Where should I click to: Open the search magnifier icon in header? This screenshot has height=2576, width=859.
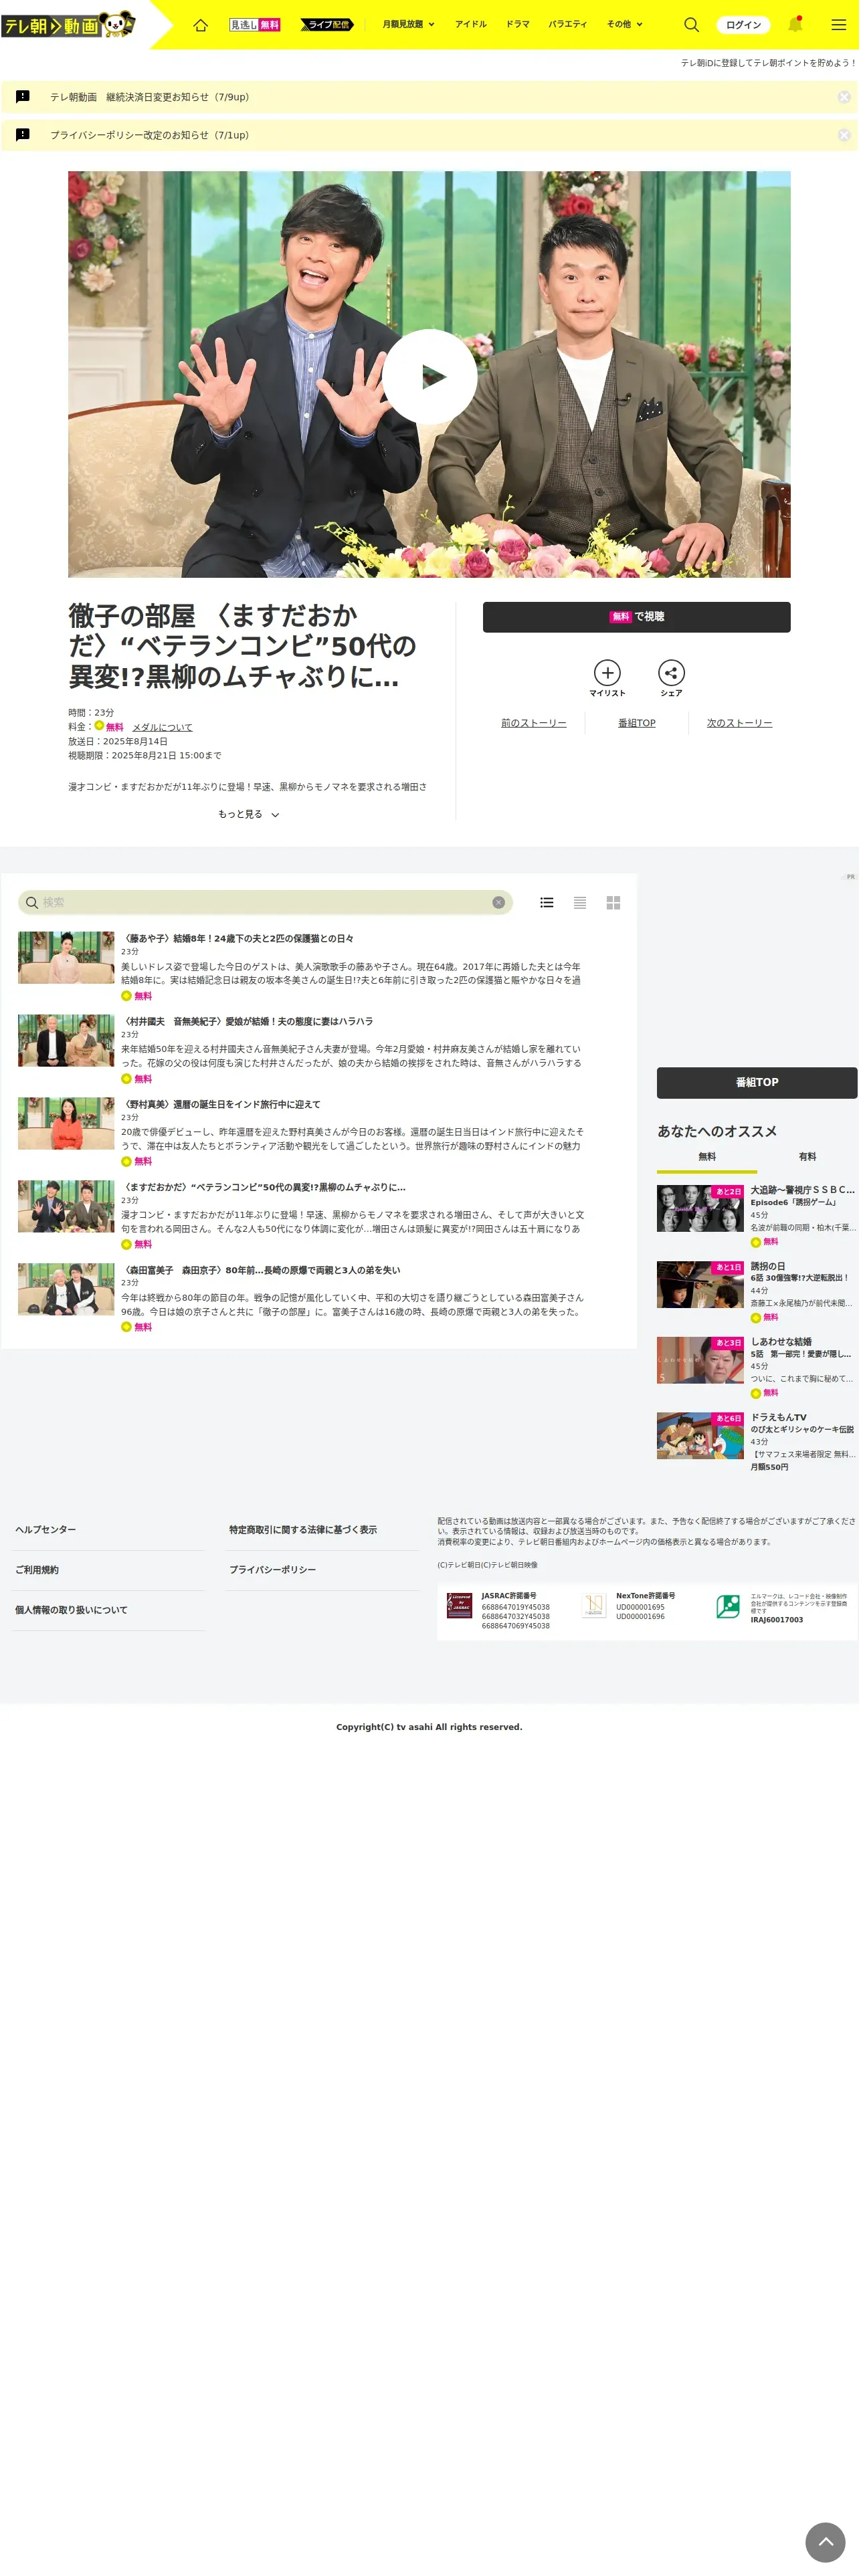(691, 24)
